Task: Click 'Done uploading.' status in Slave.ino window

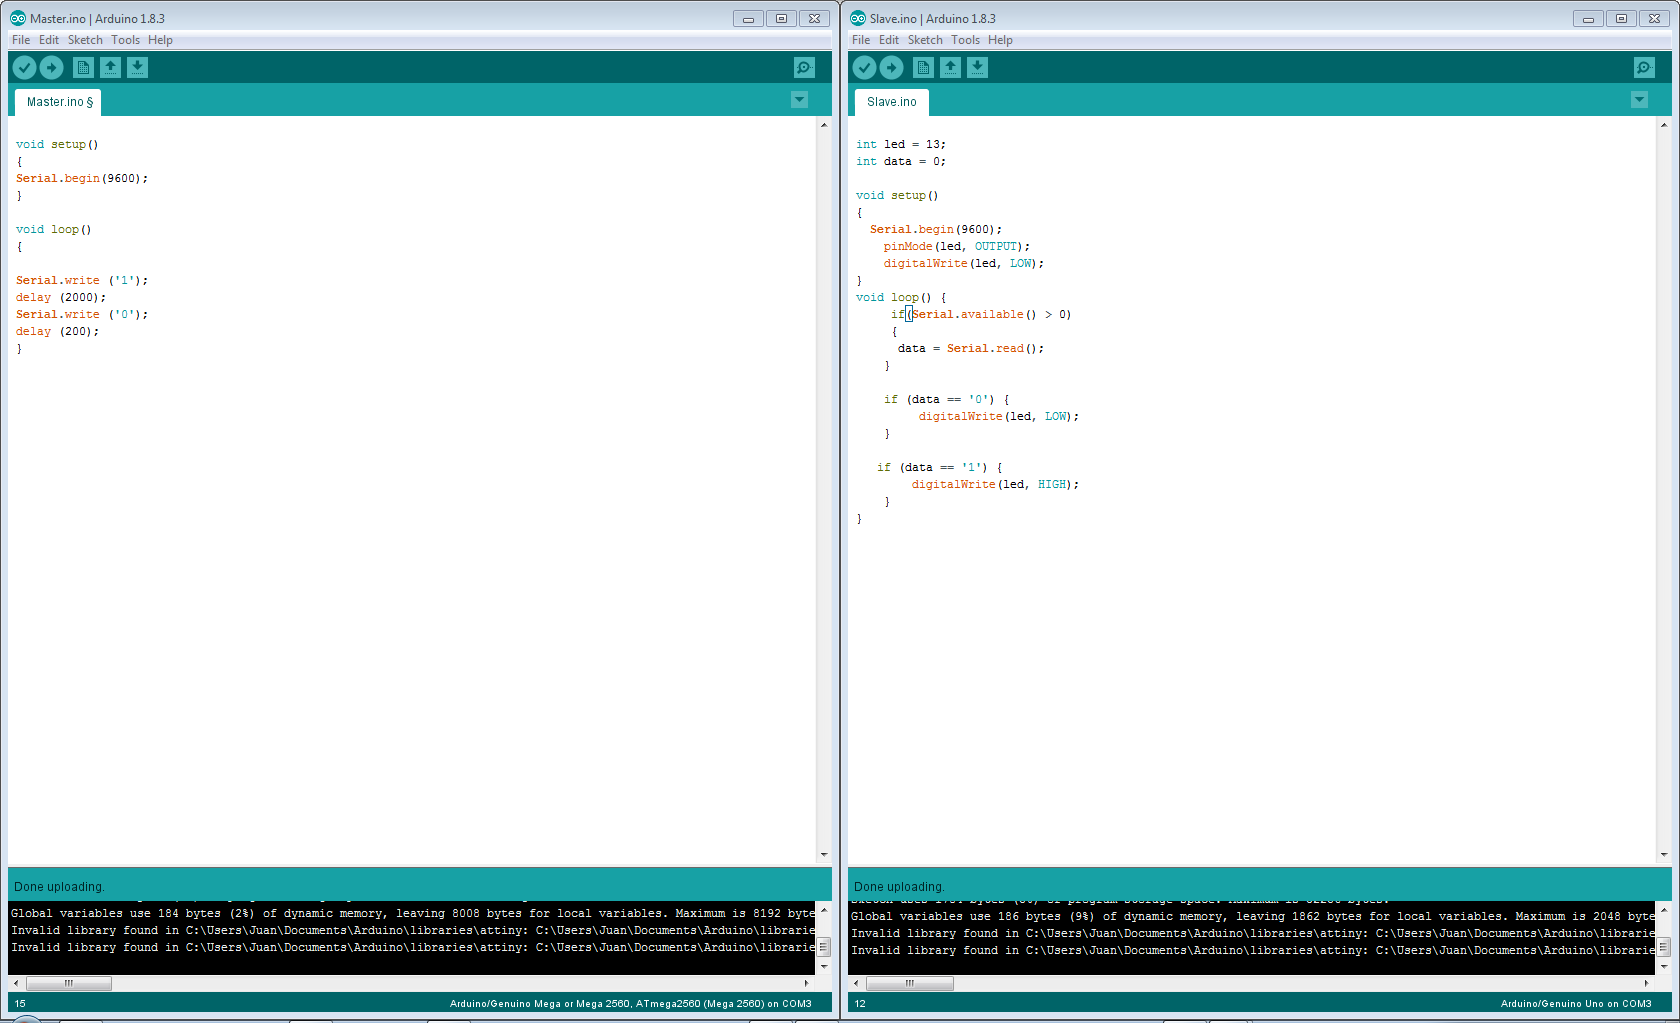Action: (x=899, y=887)
